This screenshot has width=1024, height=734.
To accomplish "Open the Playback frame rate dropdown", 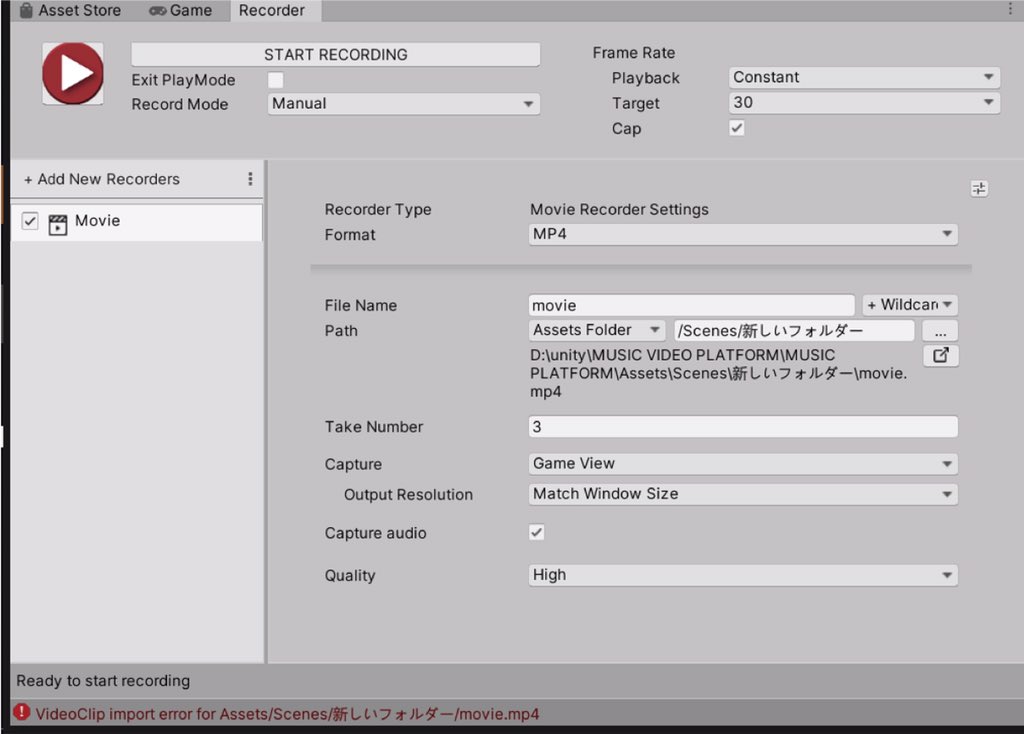I will (x=863, y=77).
